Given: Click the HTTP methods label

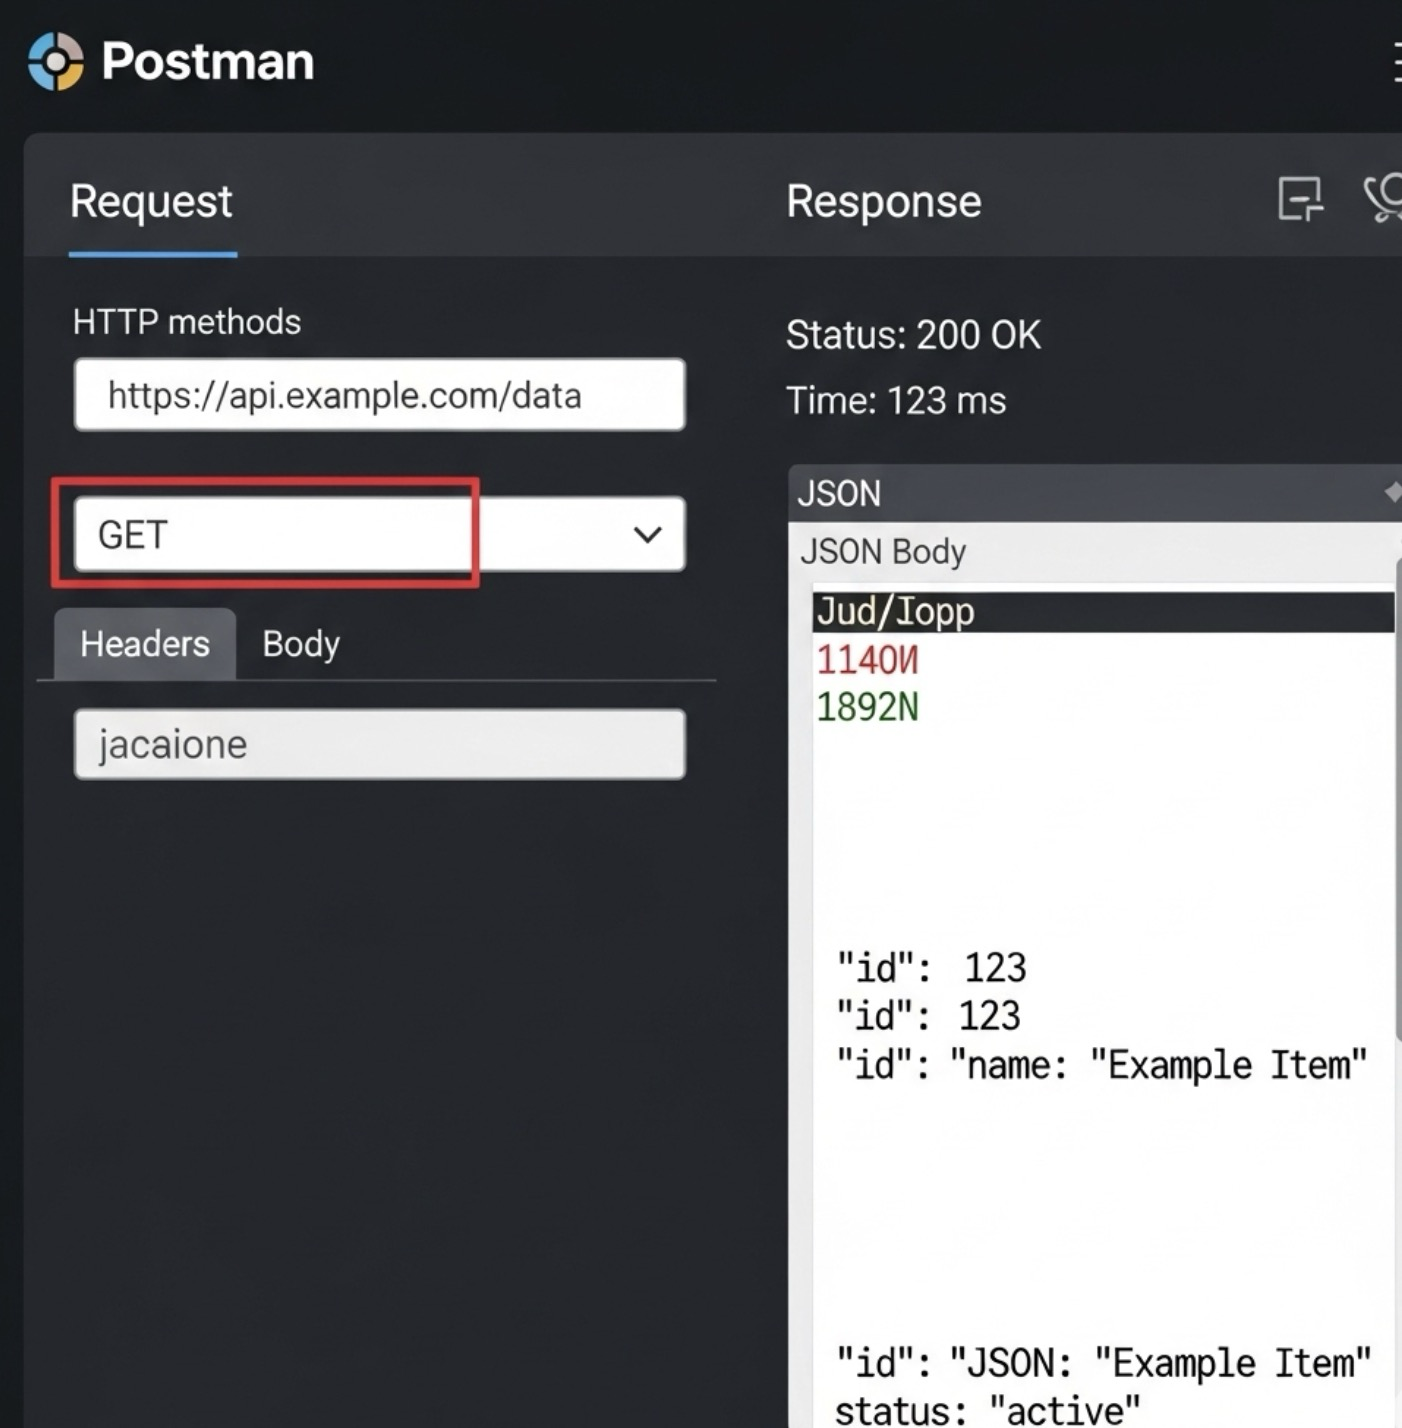Looking at the screenshot, I should pyautogui.click(x=187, y=322).
